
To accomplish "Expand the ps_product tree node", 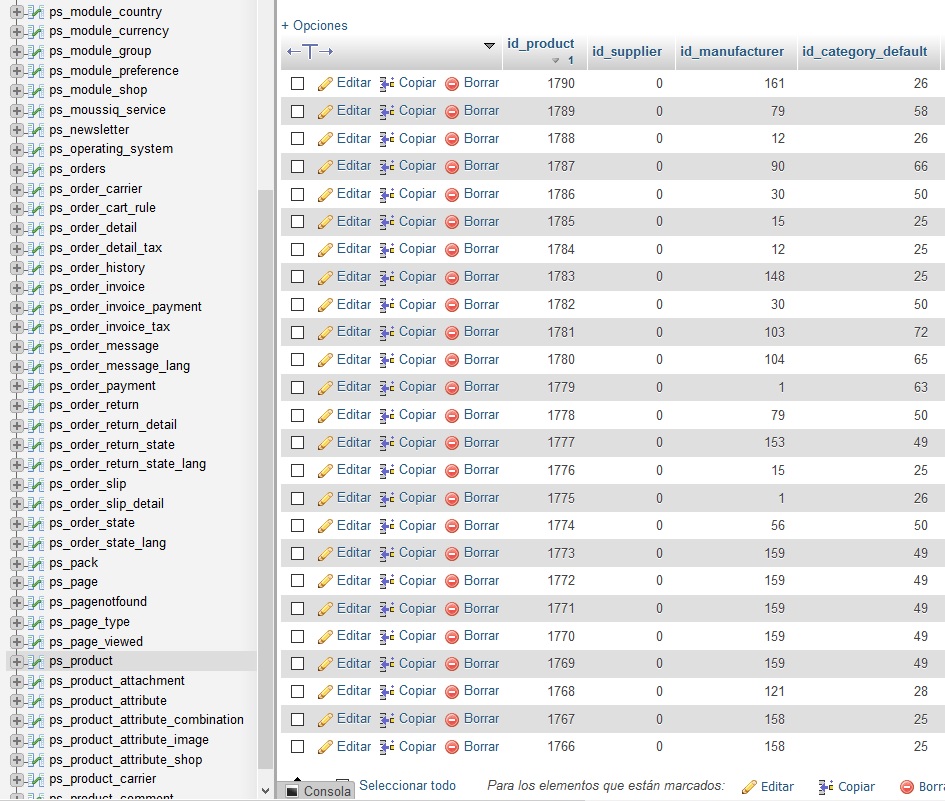I will point(17,661).
